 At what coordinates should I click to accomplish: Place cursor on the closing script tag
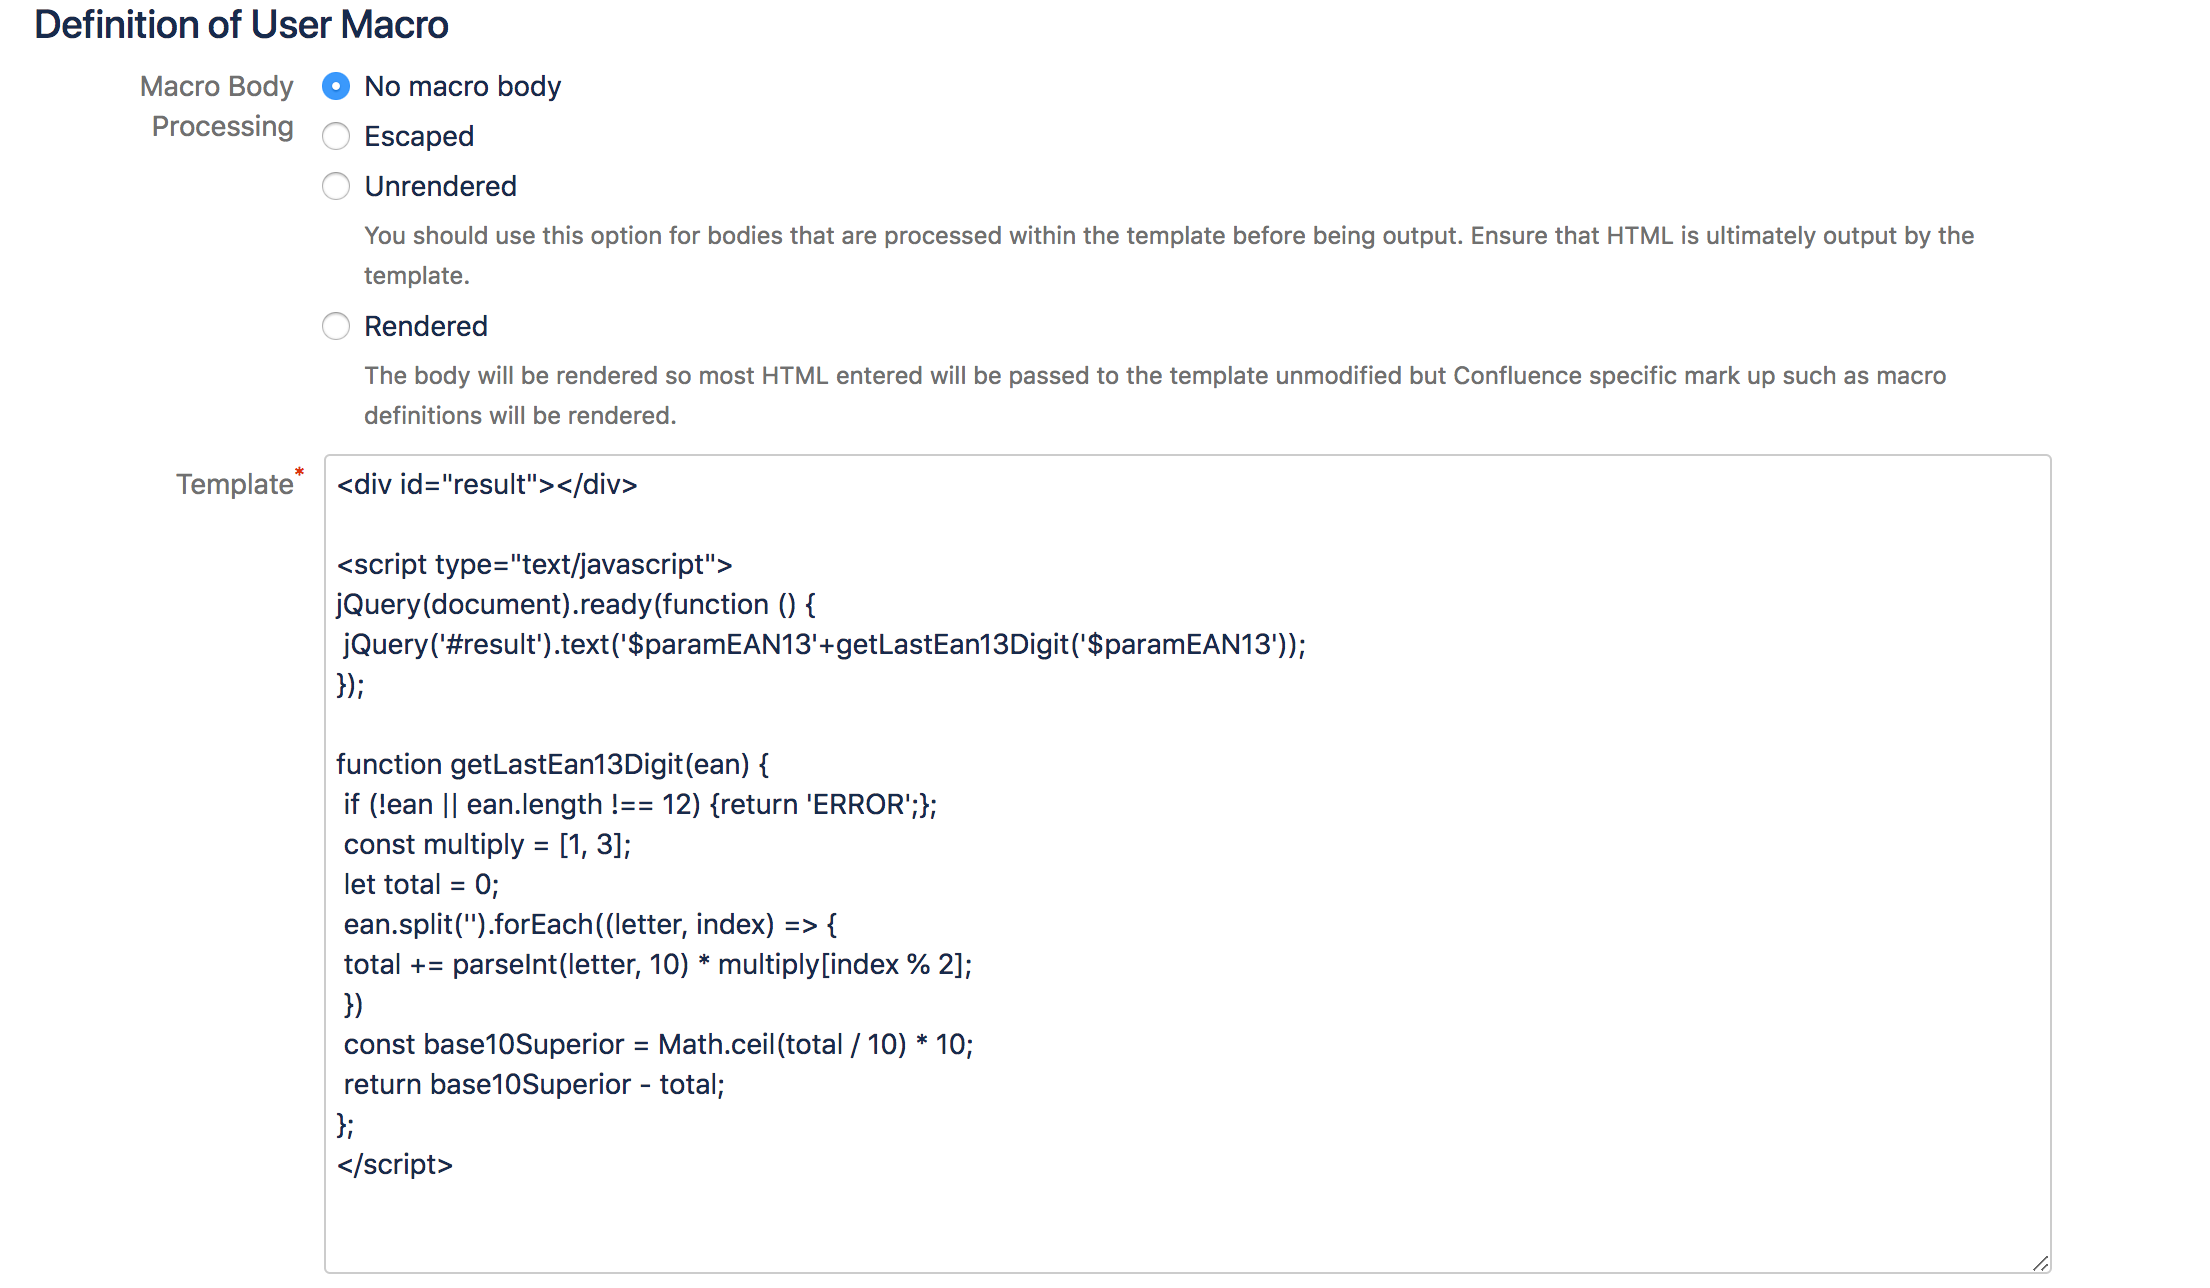(x=394, y=1164)
